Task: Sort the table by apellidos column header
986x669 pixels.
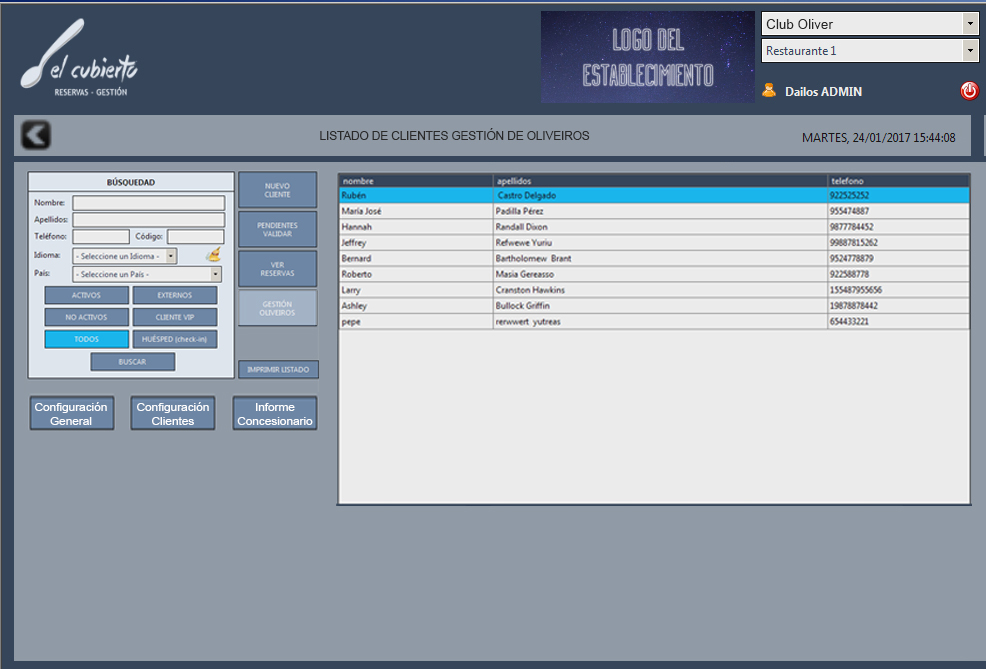Action: (x=660, y=181)
